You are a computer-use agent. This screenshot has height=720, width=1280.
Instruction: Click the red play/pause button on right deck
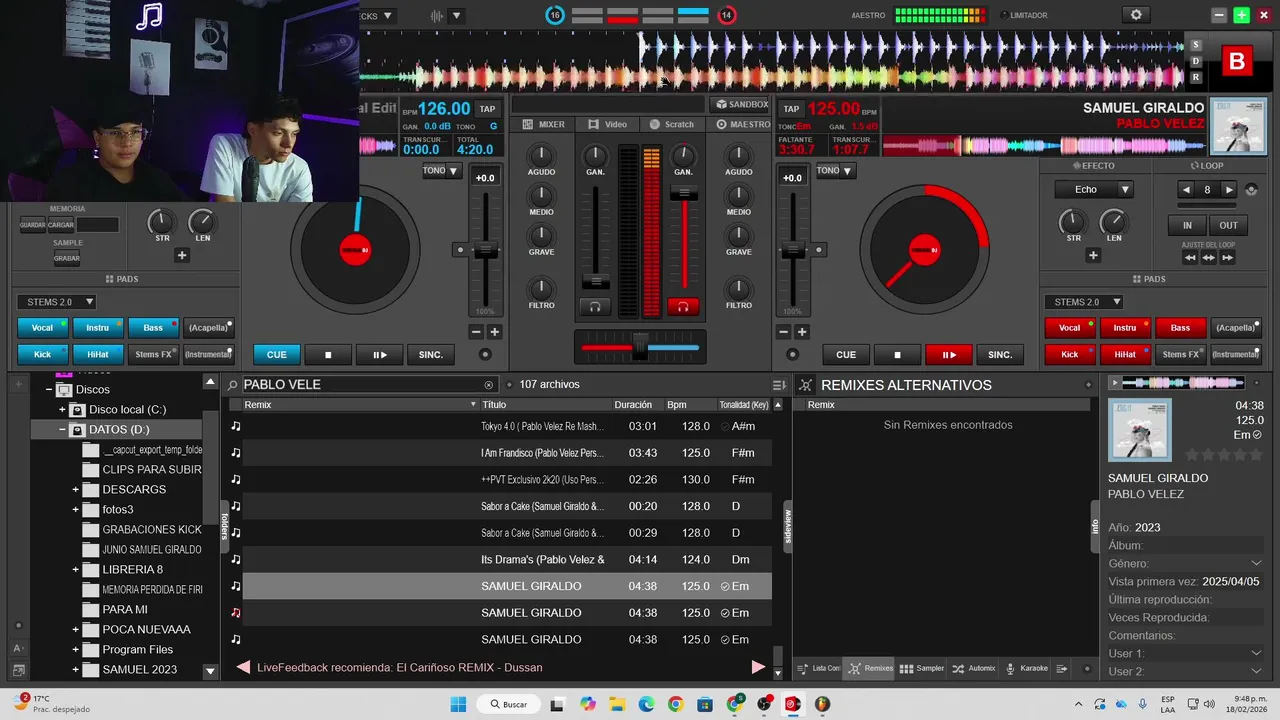pos(948,354)
